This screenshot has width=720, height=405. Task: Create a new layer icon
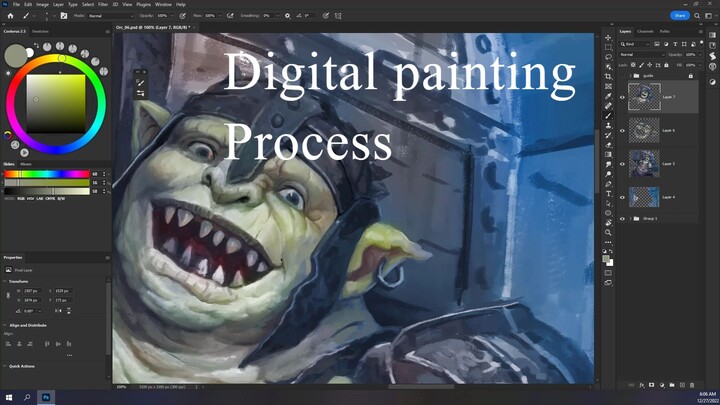click(682, 385)
